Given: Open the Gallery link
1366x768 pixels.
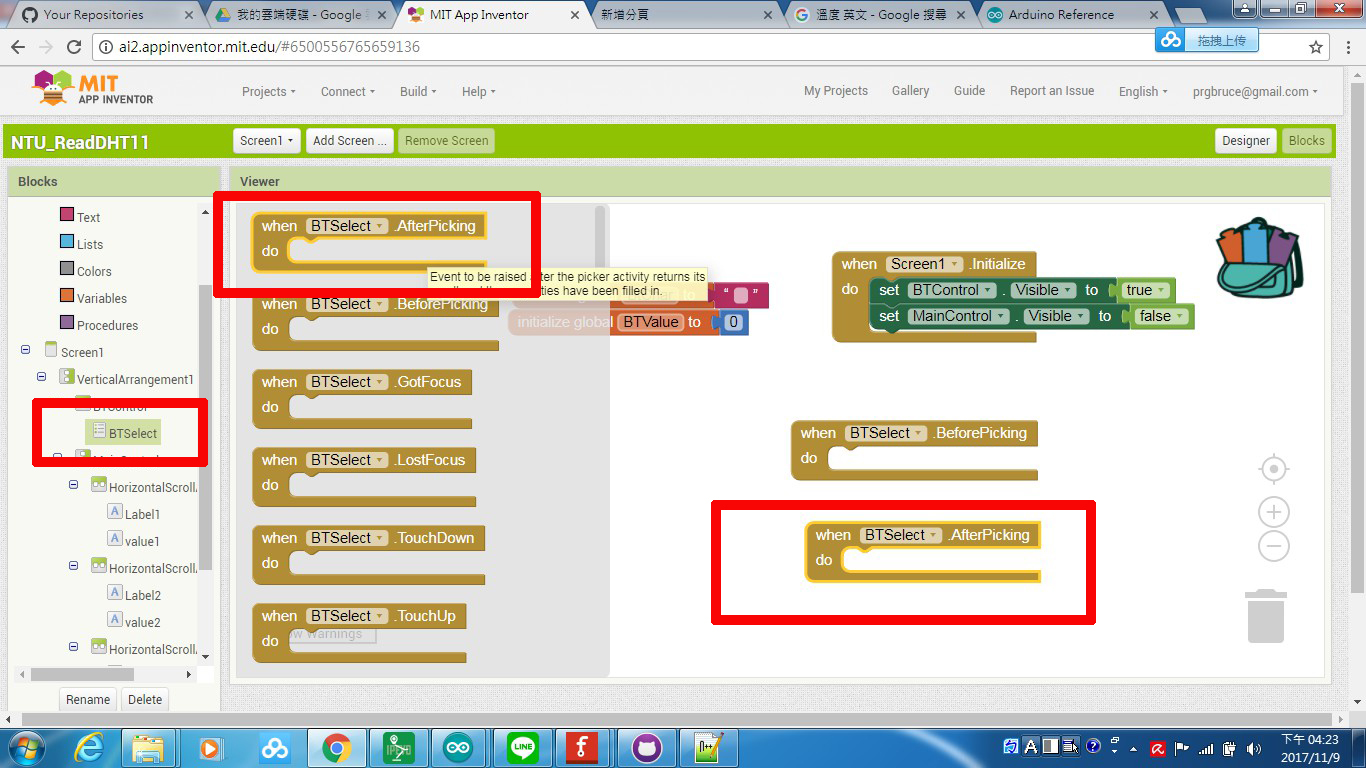Looking at the screenshot, I should 910,90.
